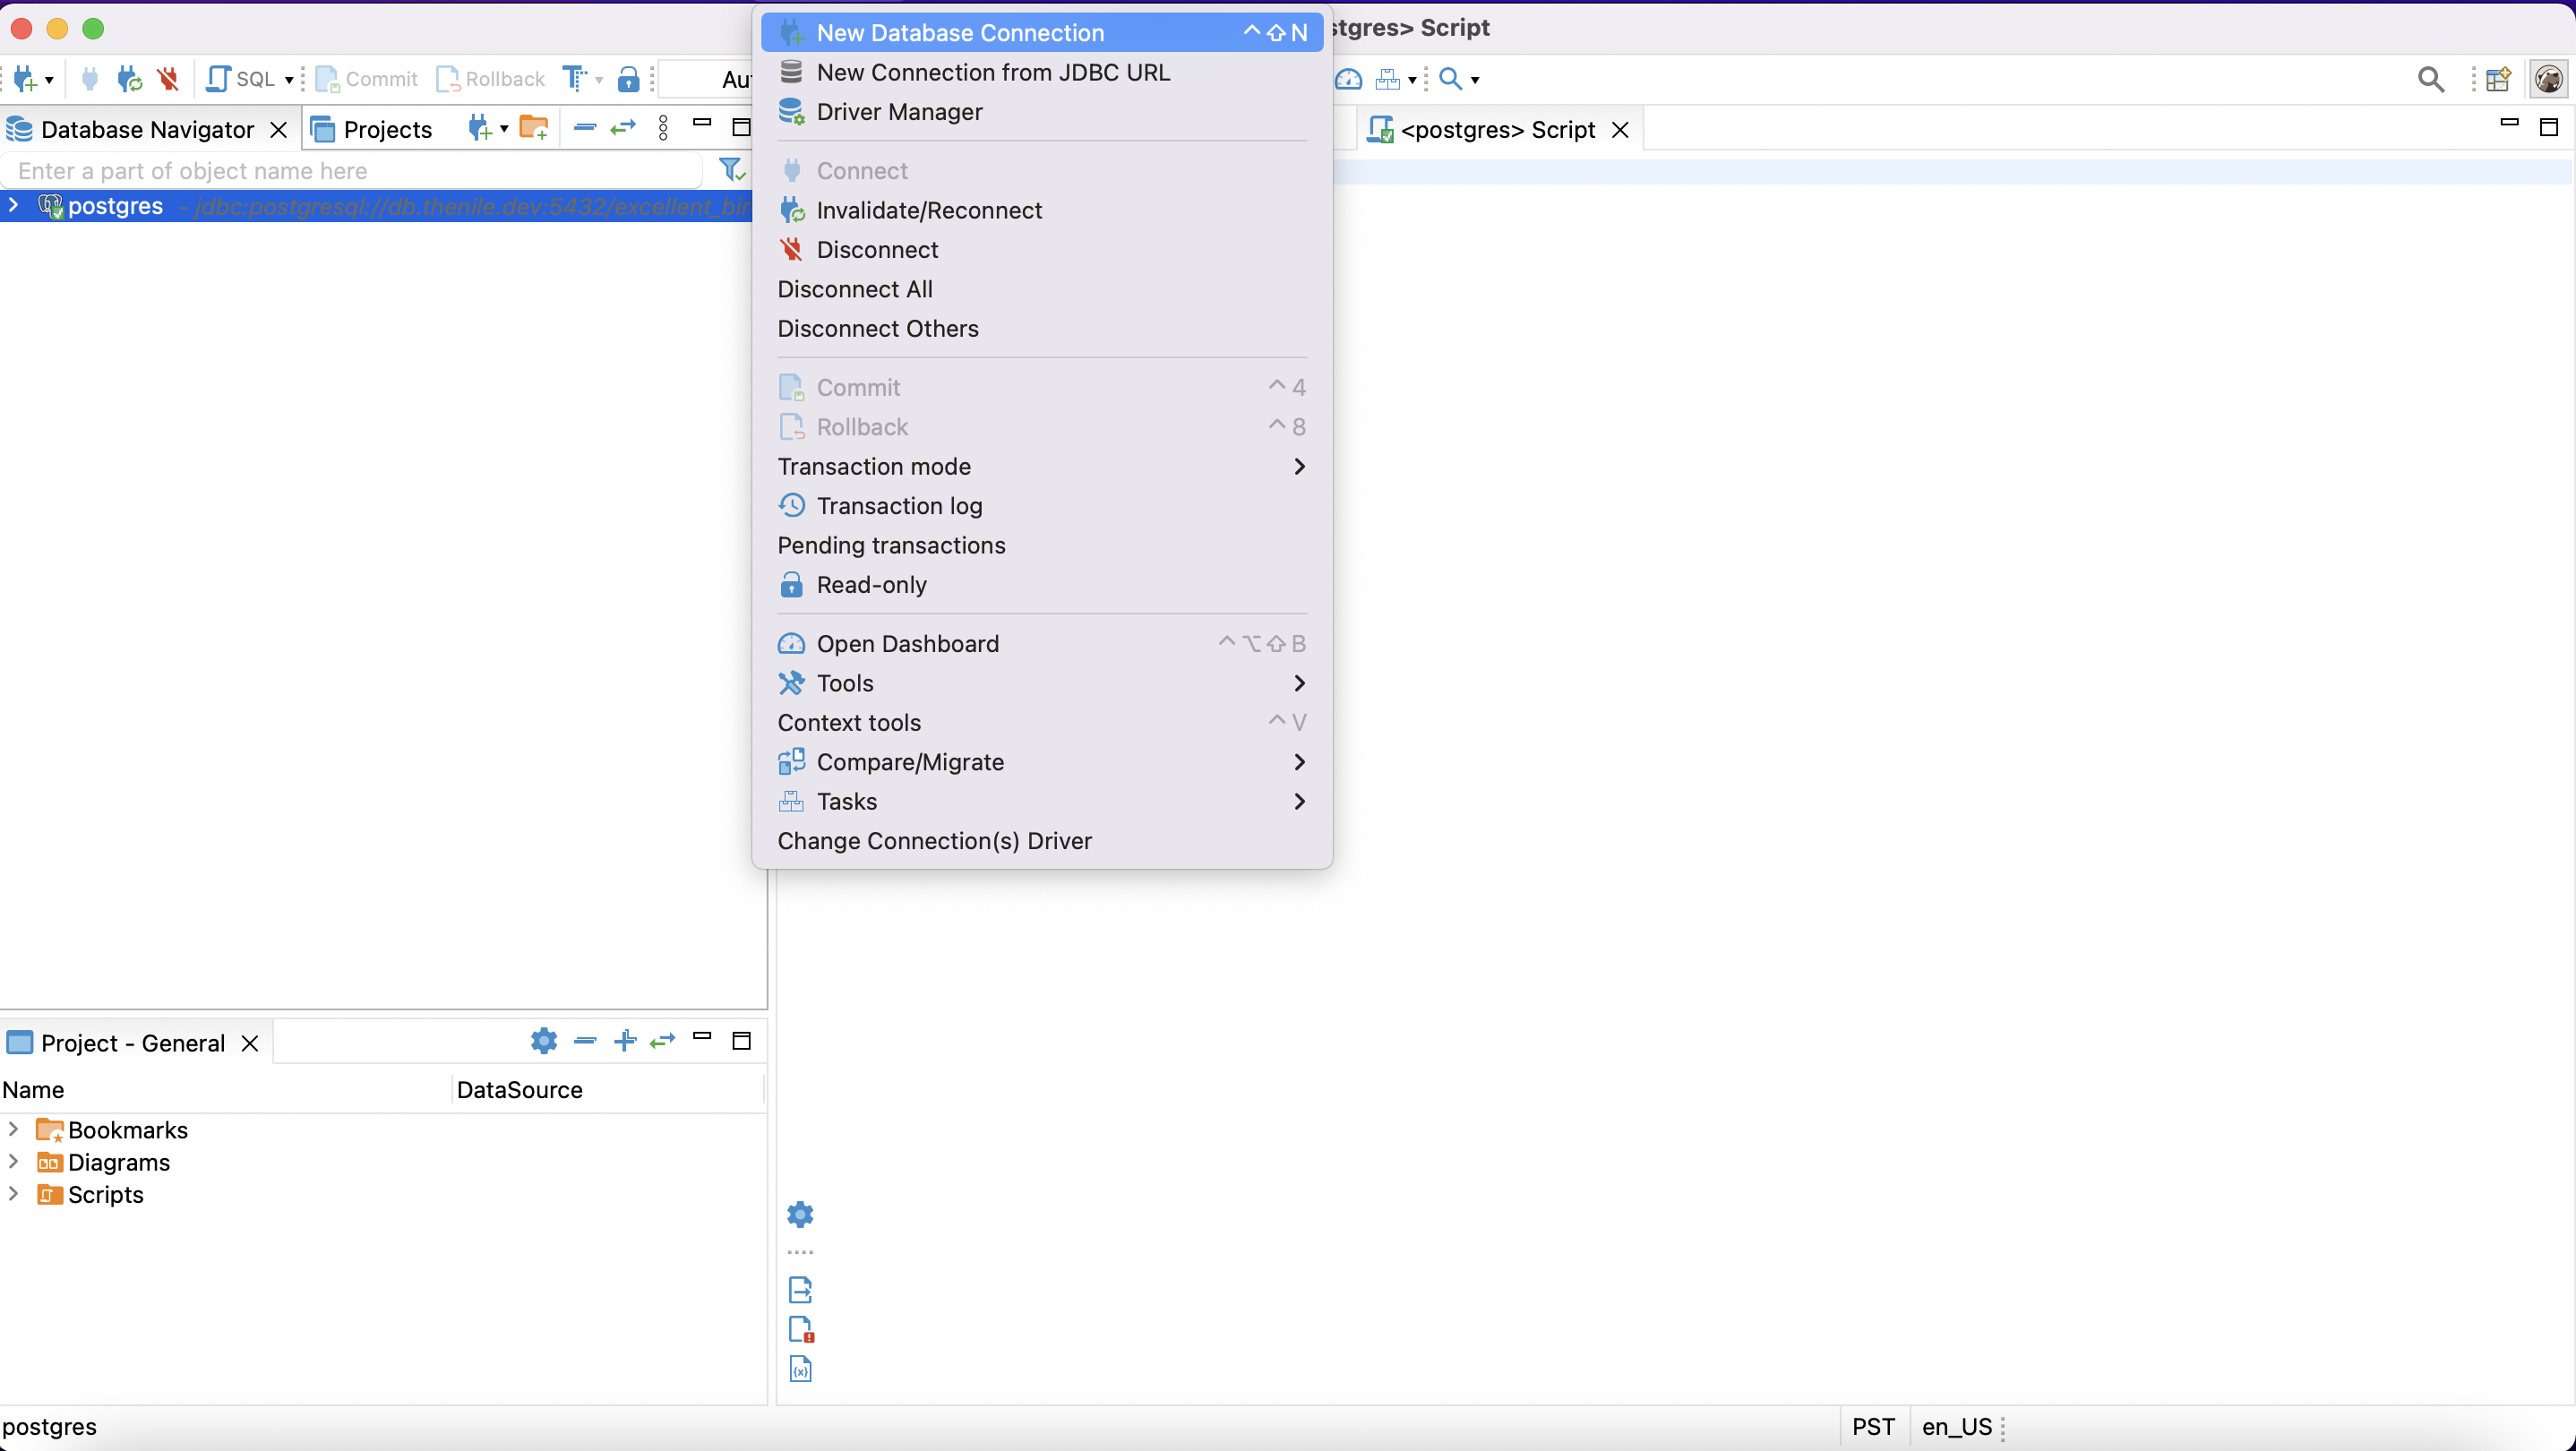Viewport: 2576px width, 1451px height.
Task: Click Disconnect All menu entry
Action: (854, 289)
